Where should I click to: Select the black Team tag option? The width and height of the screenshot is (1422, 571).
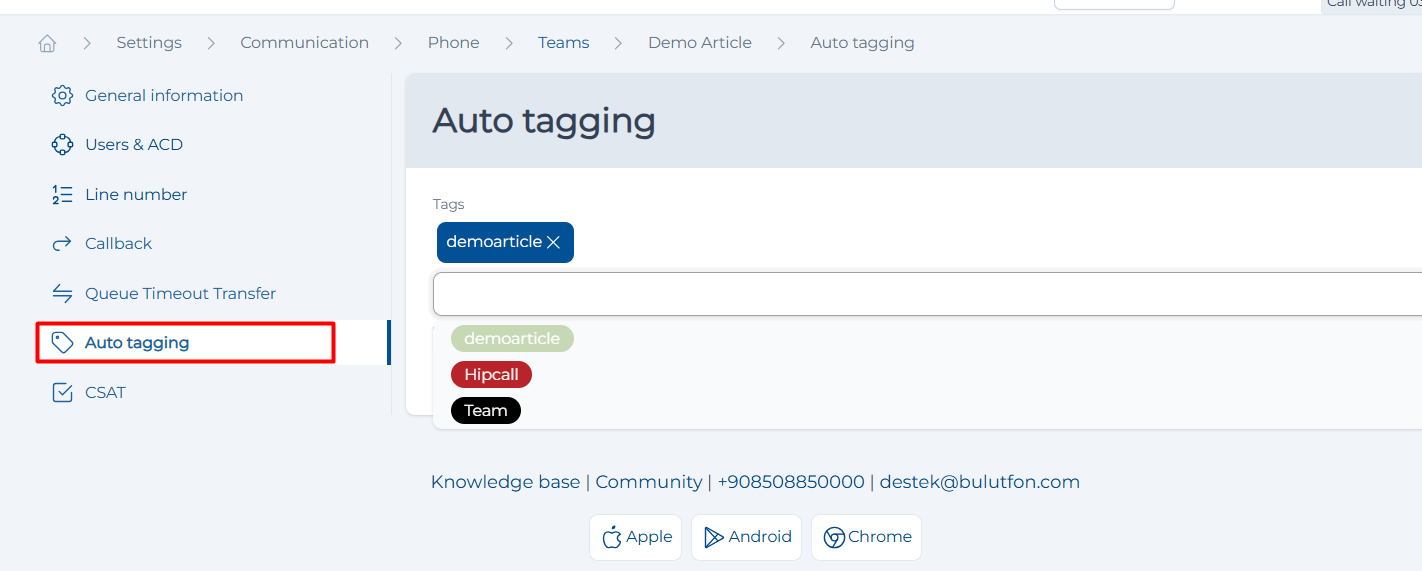pyautogui.click(x=486, y=411)
